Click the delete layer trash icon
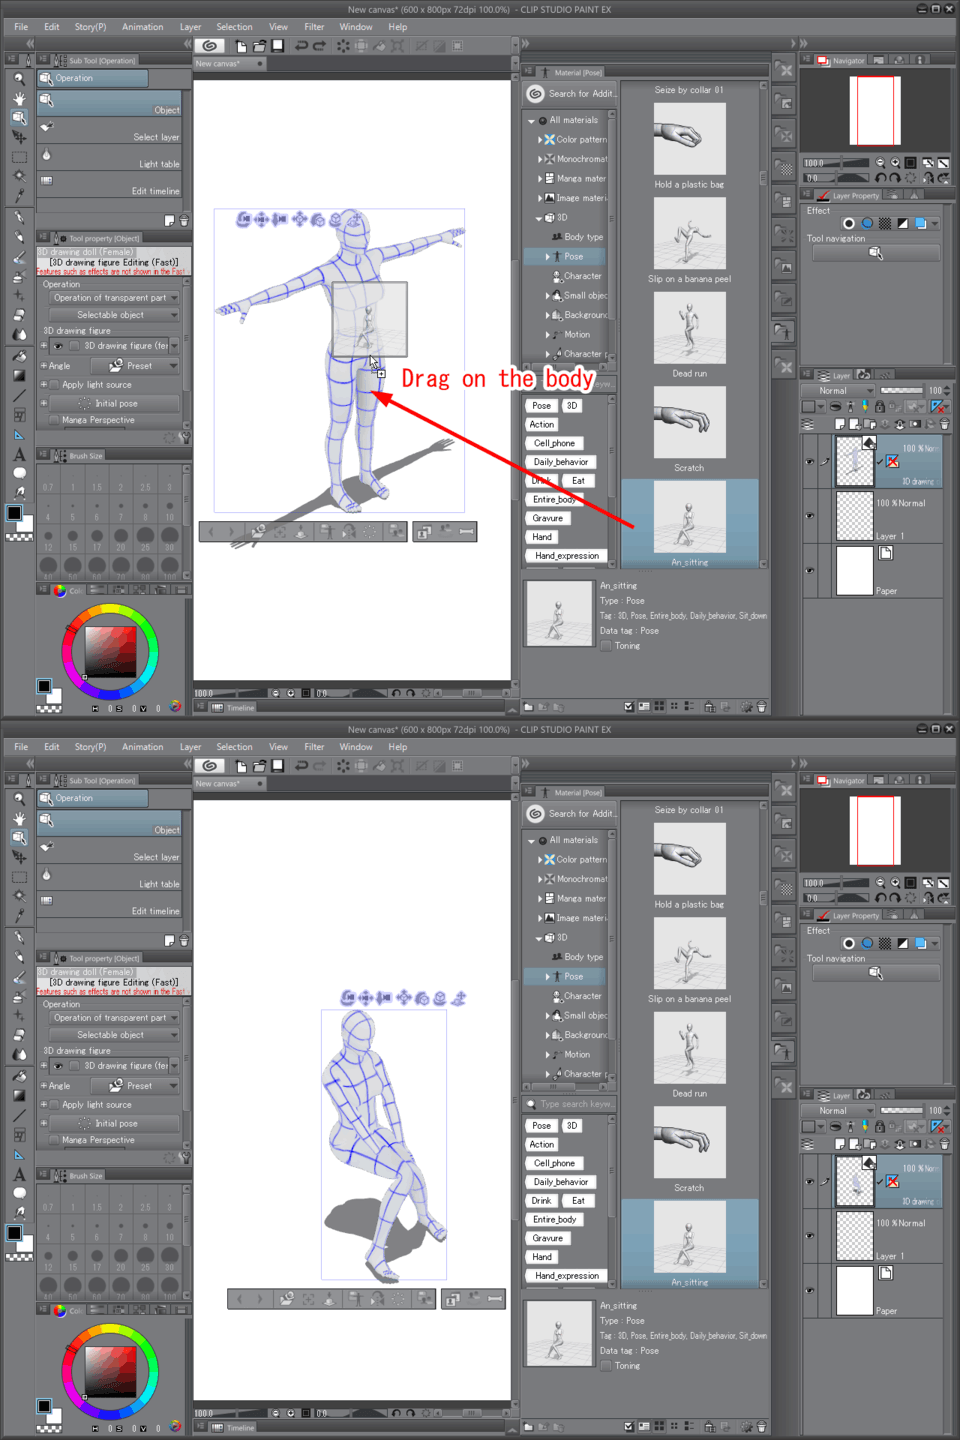 pos(943,424)
